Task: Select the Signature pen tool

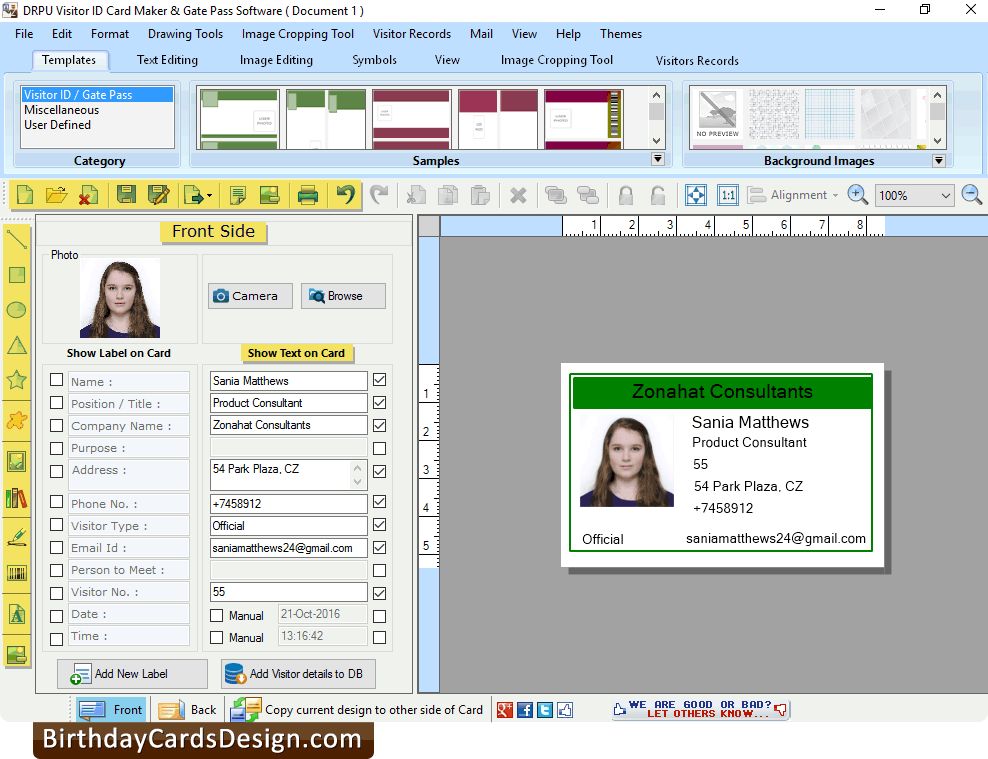Action: (16, 536)
